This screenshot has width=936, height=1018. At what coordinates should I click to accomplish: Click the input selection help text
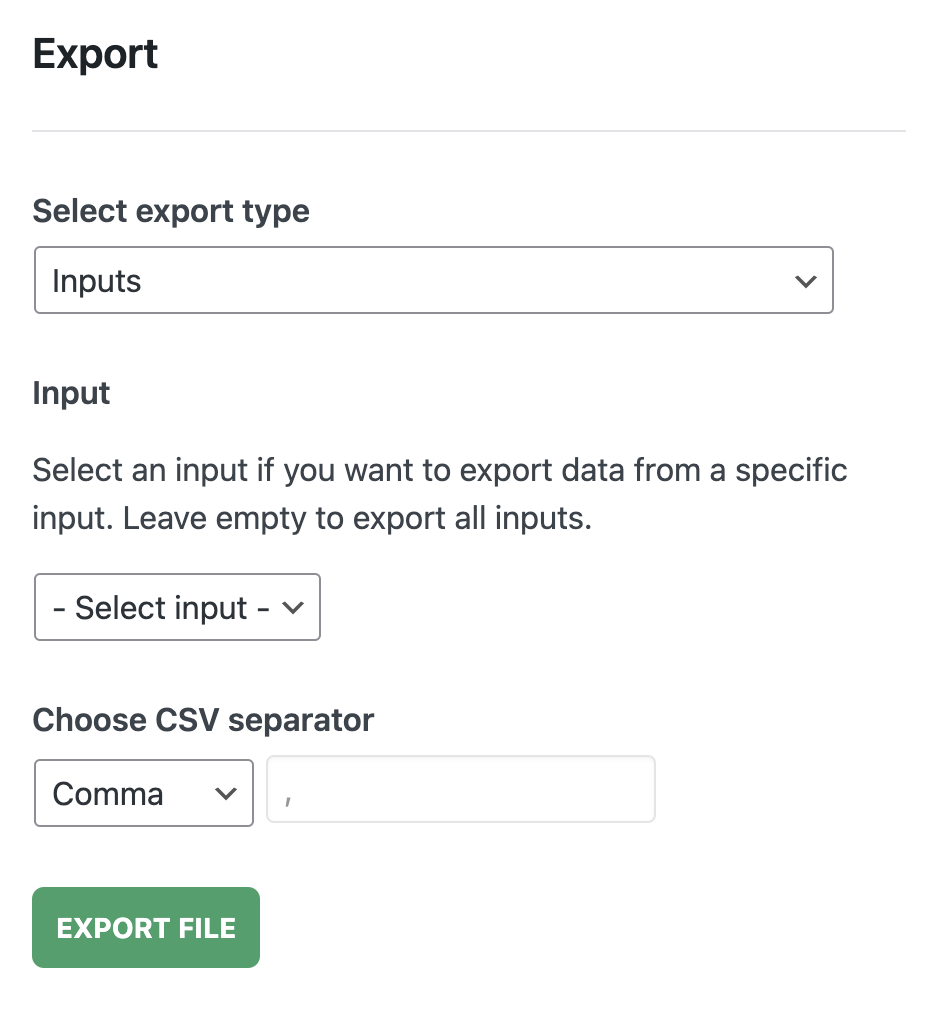tap(440, 494)
